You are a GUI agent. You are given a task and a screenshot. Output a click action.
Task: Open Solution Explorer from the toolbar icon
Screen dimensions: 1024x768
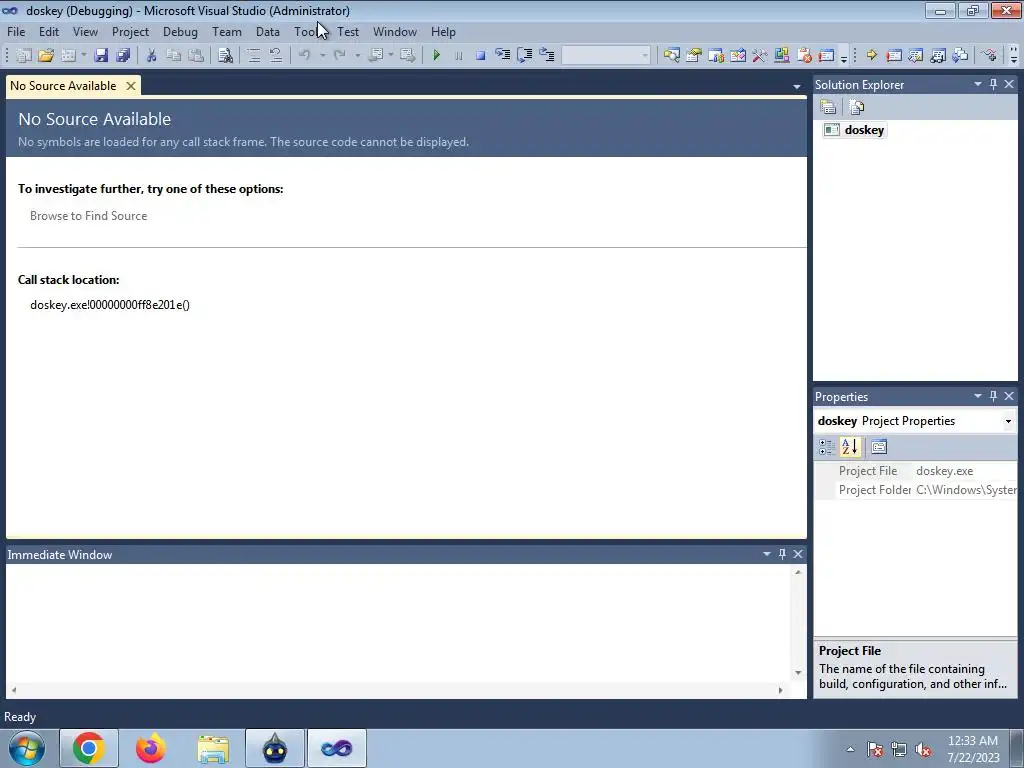click(x=671, y=56)
